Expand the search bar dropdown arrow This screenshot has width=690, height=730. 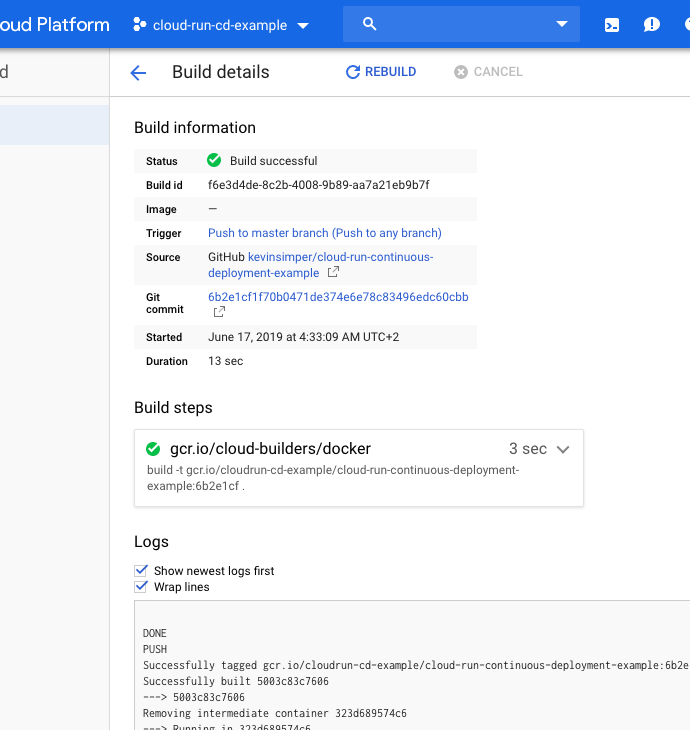point(562,24)
